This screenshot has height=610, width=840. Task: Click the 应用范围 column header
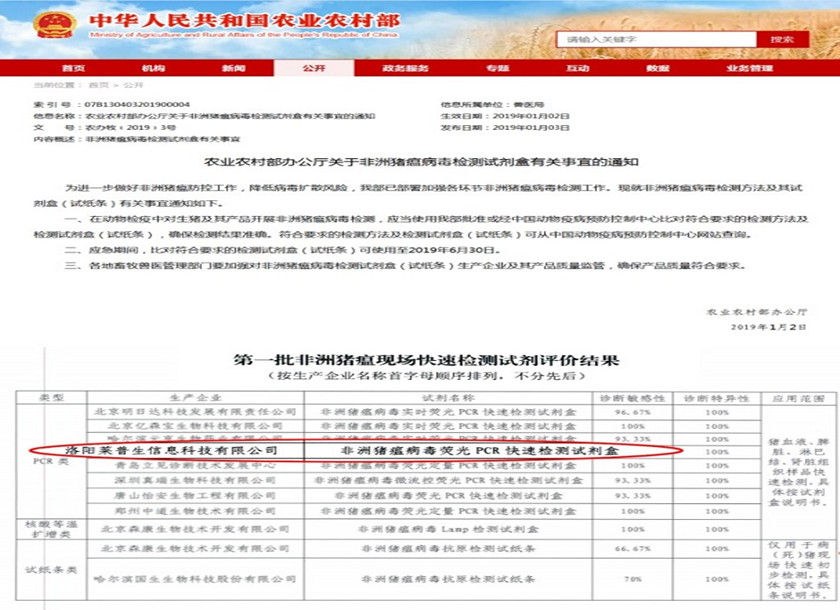[798, 398]
